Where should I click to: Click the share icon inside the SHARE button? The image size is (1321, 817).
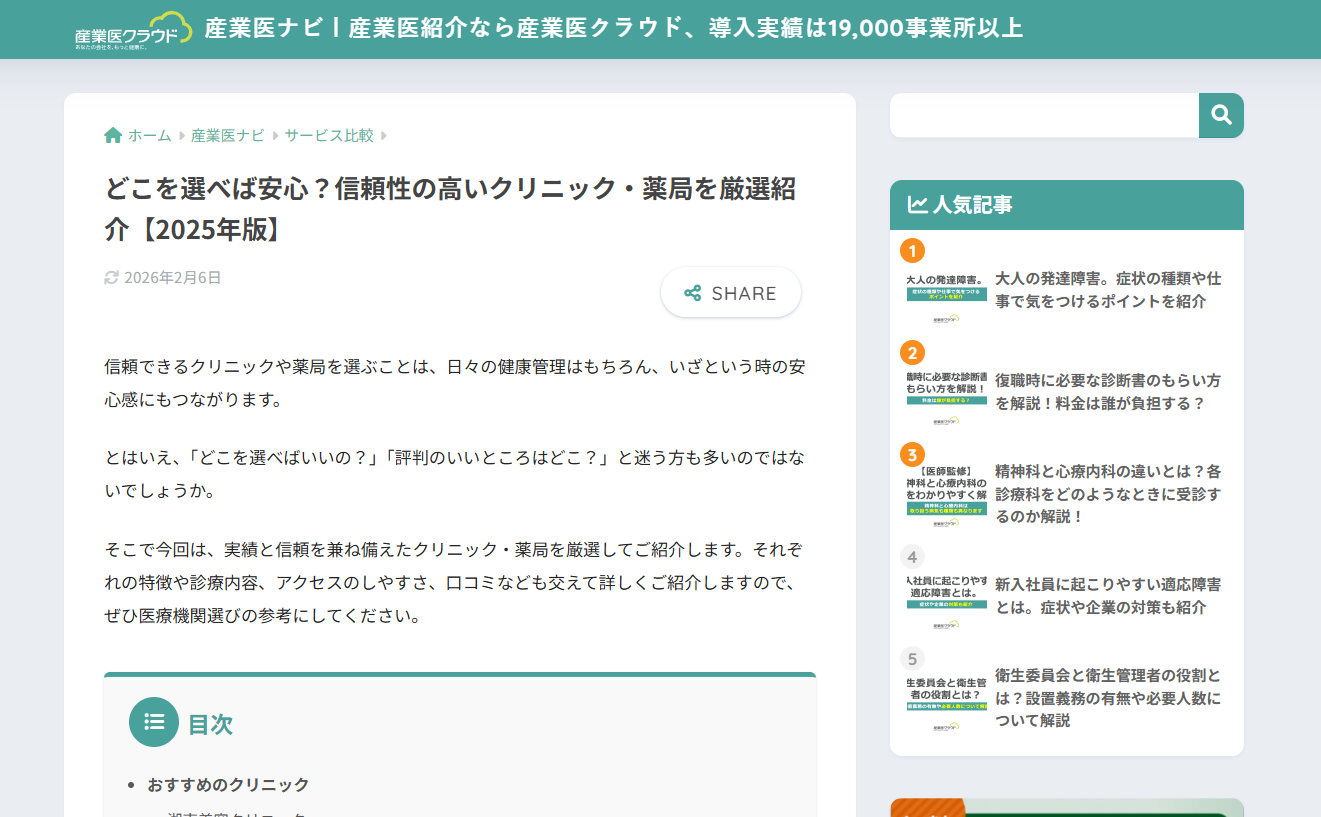(690, 293)
